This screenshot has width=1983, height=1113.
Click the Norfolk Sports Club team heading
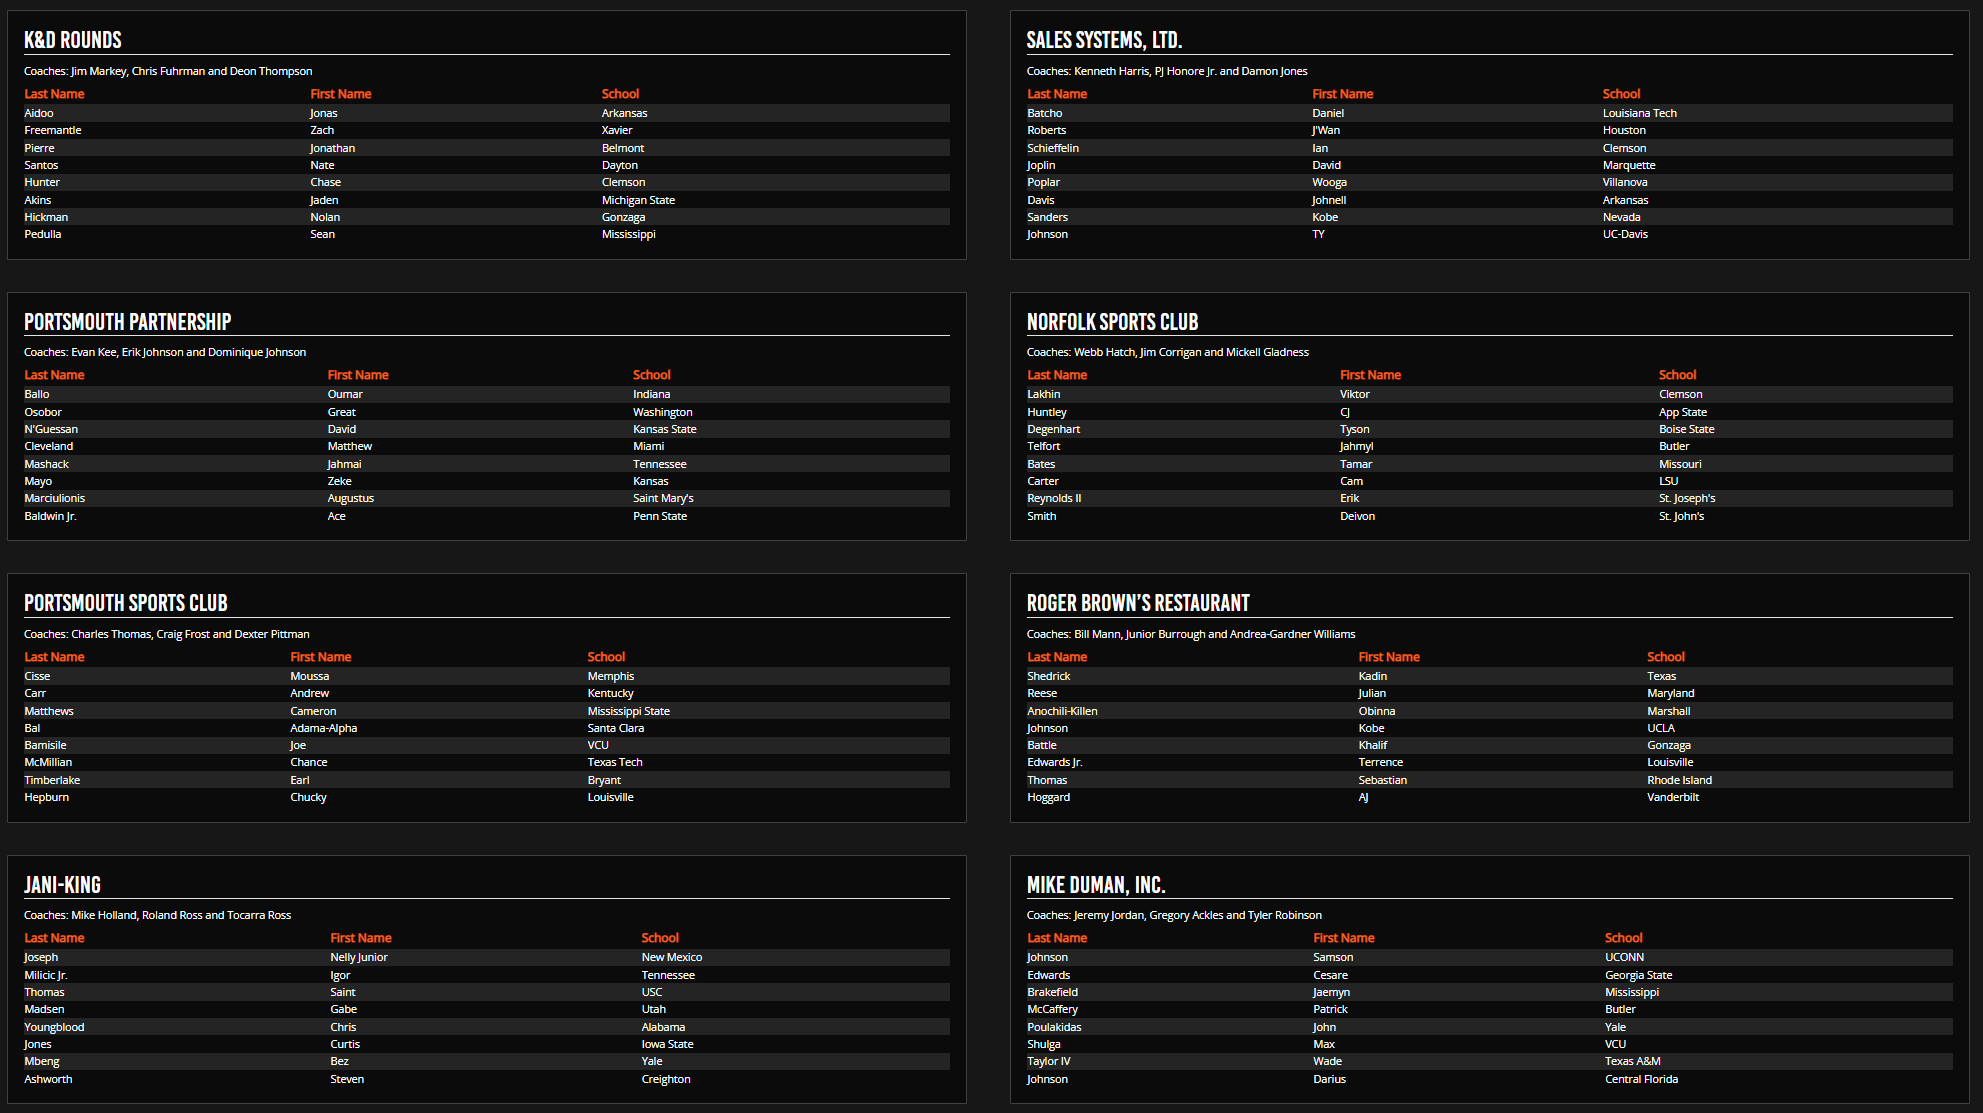point(1112,322)
